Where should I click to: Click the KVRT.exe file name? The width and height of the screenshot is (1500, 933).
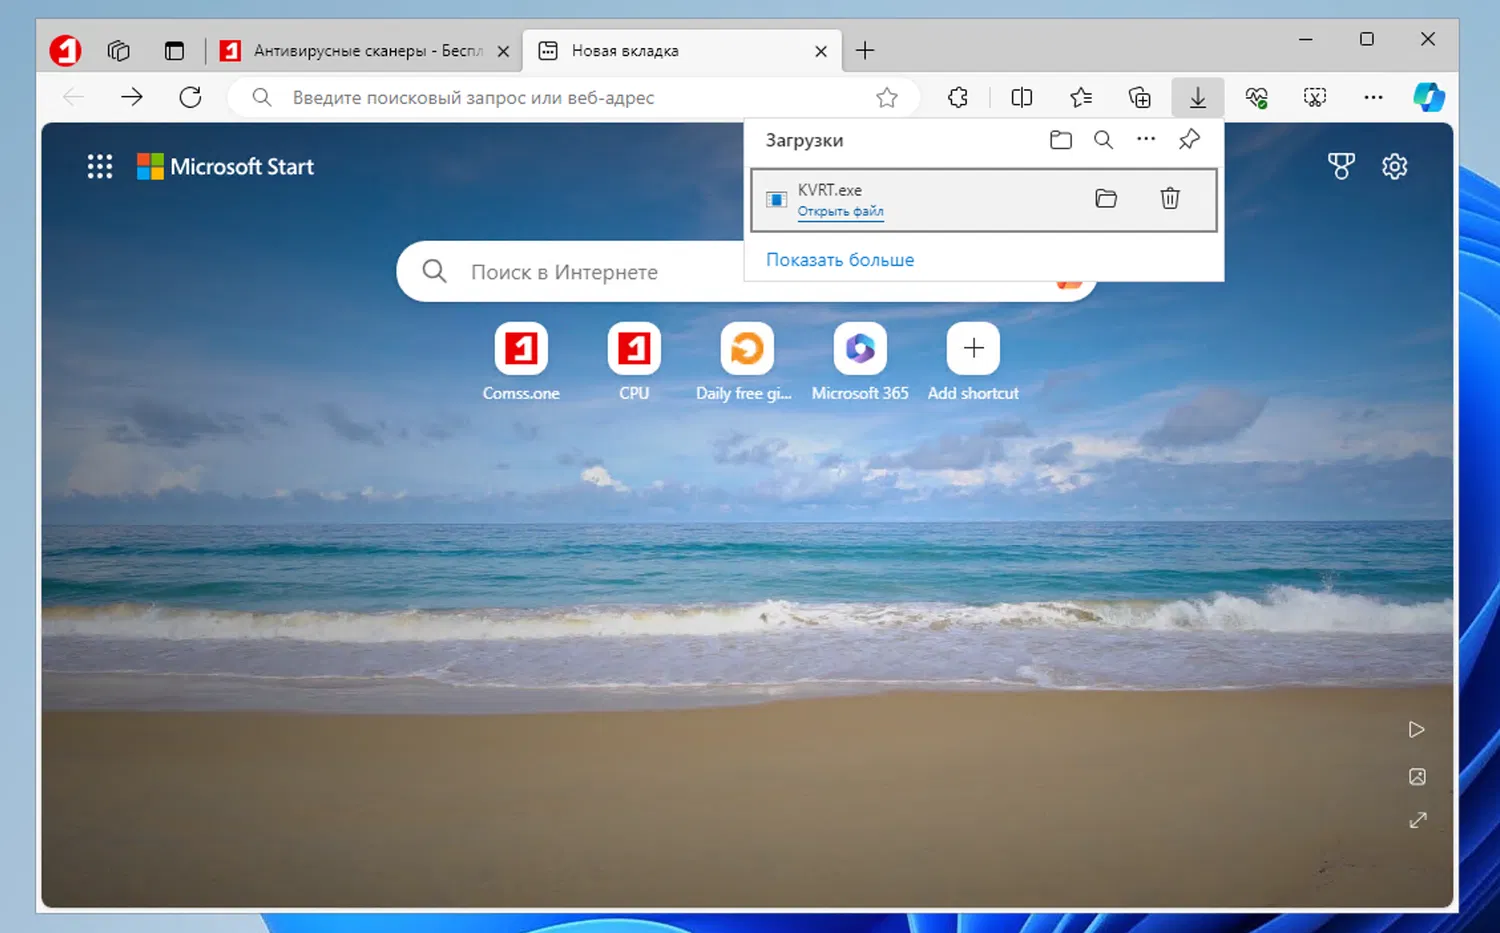(x=829, y=190)
